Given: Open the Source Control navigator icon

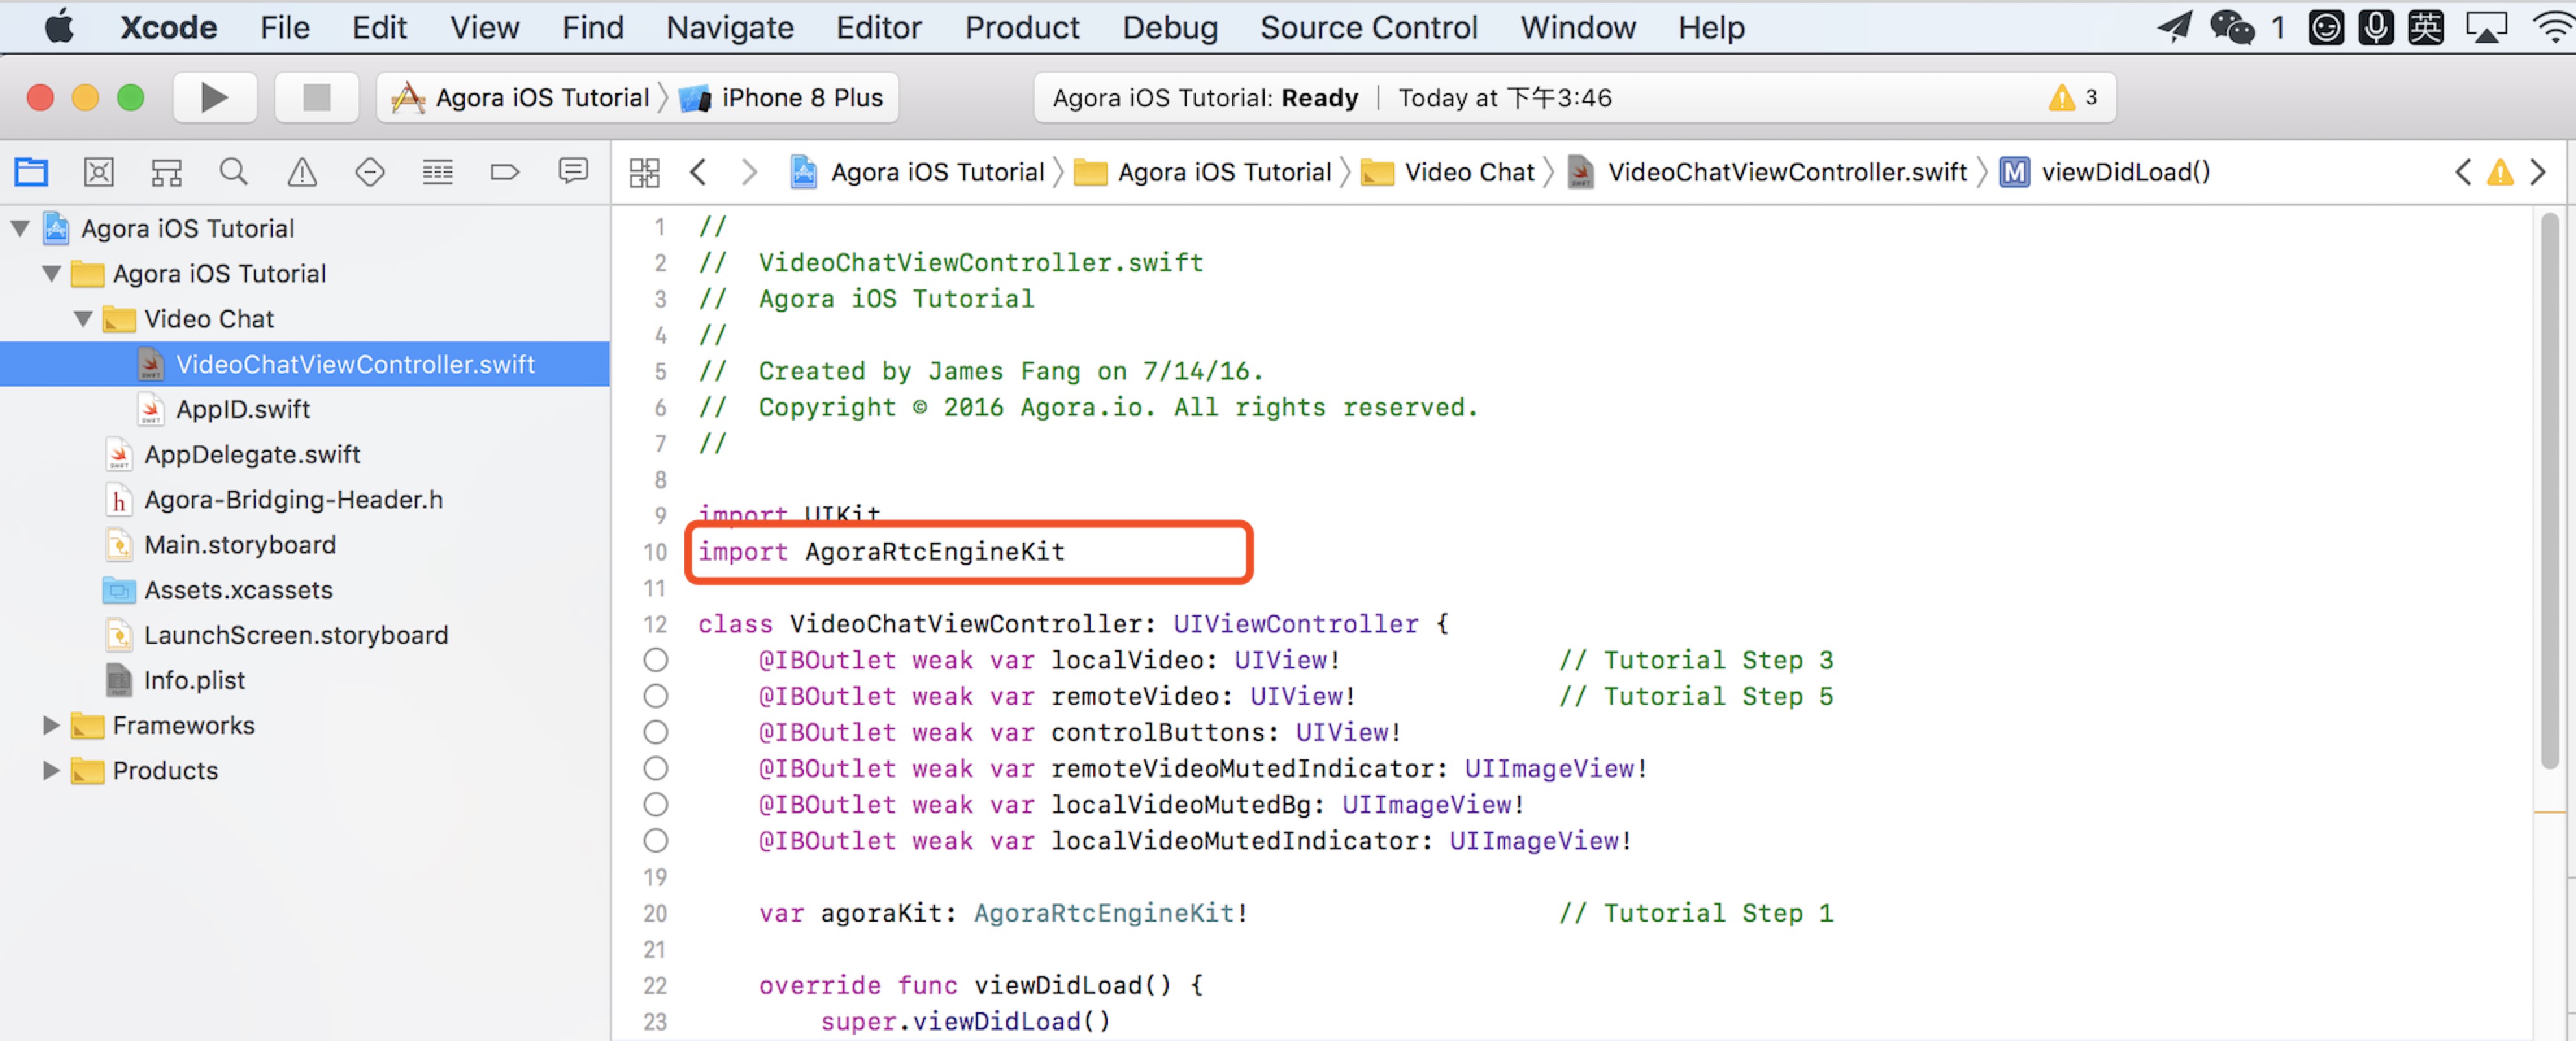Looking at the screenshot, I should pos(99,172).
